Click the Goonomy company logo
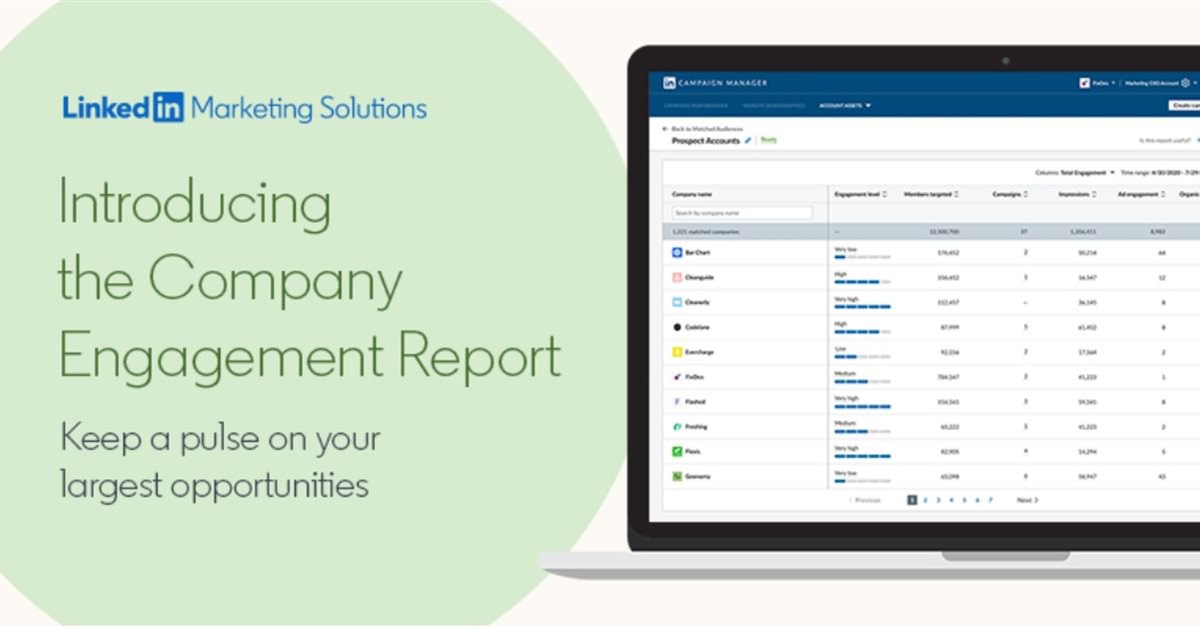This screenshot has width=1200, height=628. tap(677, 476)
